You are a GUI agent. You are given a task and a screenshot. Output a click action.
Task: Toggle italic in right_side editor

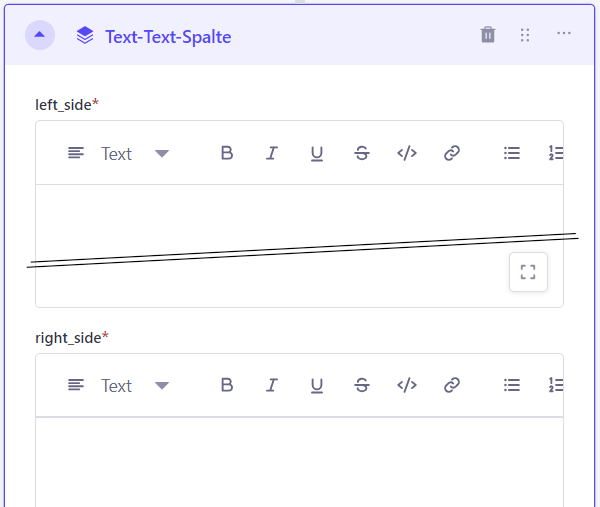click(x=272, y=385)
